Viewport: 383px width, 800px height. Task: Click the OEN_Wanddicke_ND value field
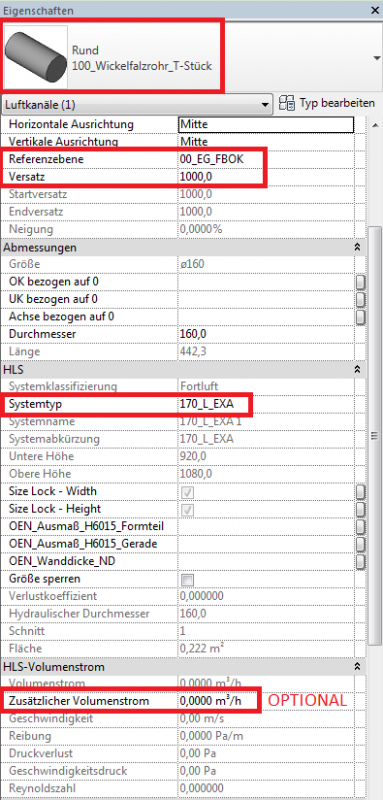[x=266, y=561]
